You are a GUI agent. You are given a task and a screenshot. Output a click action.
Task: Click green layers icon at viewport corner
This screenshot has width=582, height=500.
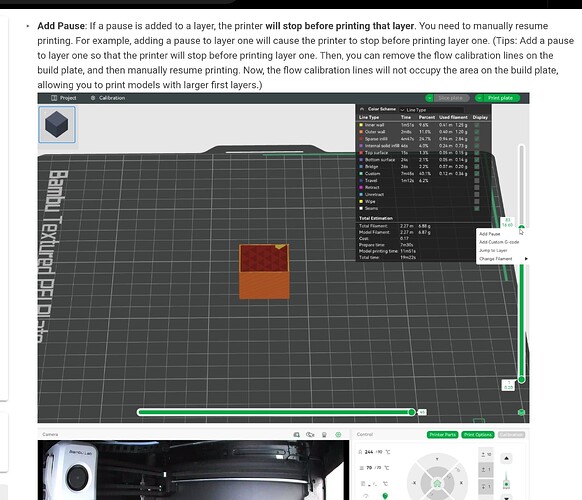click(x=521, y=412)
